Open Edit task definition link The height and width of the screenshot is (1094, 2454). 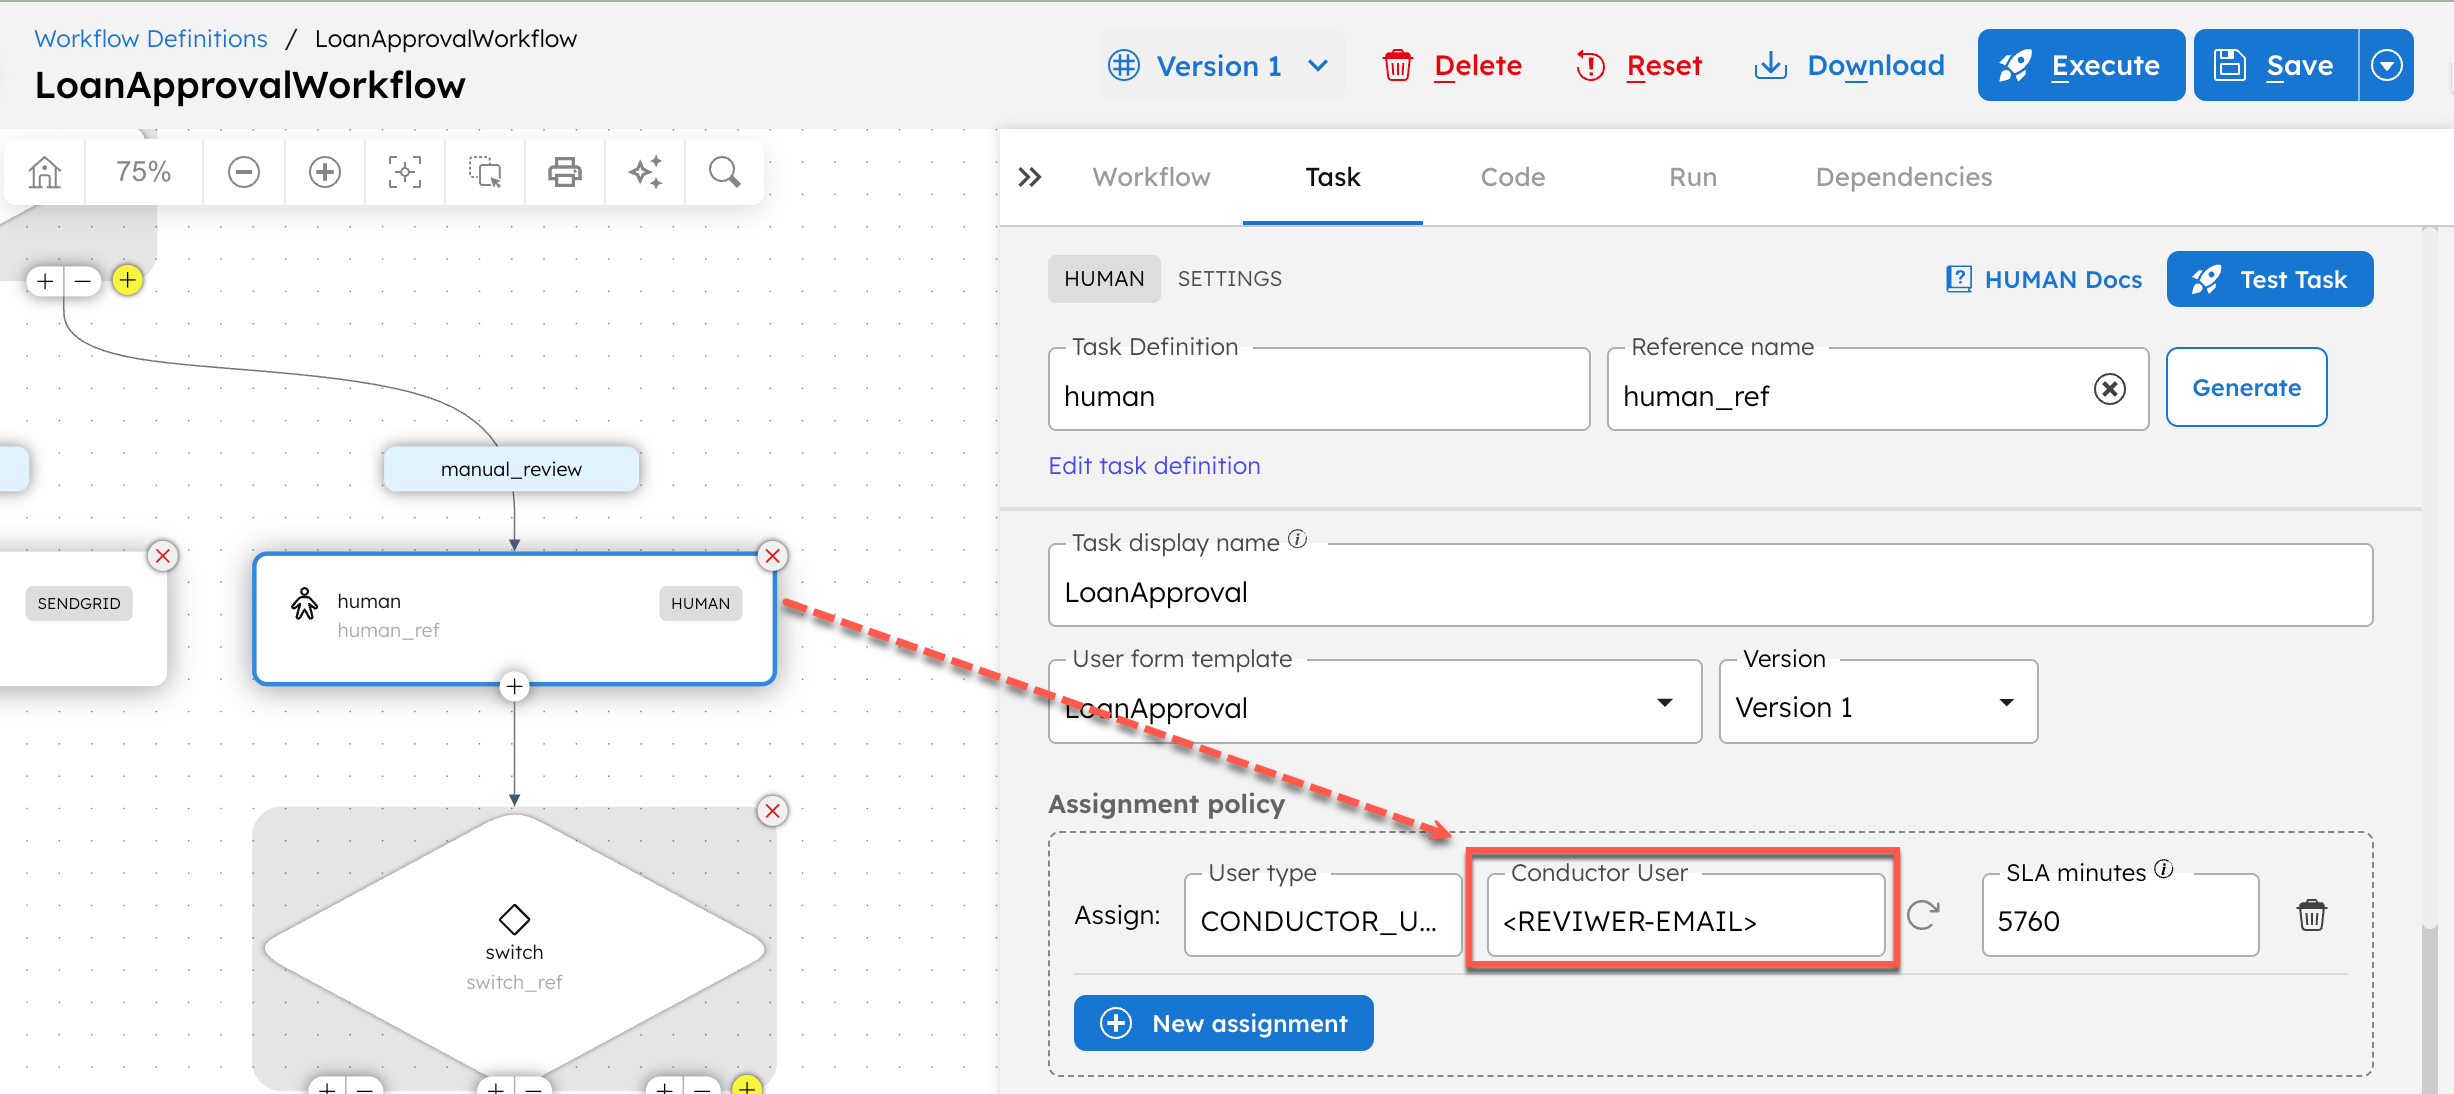tap(1154, 466)
